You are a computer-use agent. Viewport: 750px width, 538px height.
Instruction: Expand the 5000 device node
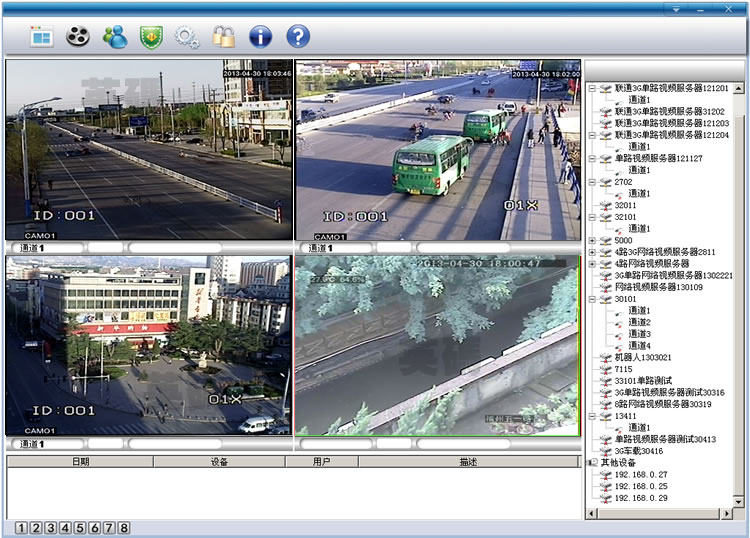click(x=592, y=241)
